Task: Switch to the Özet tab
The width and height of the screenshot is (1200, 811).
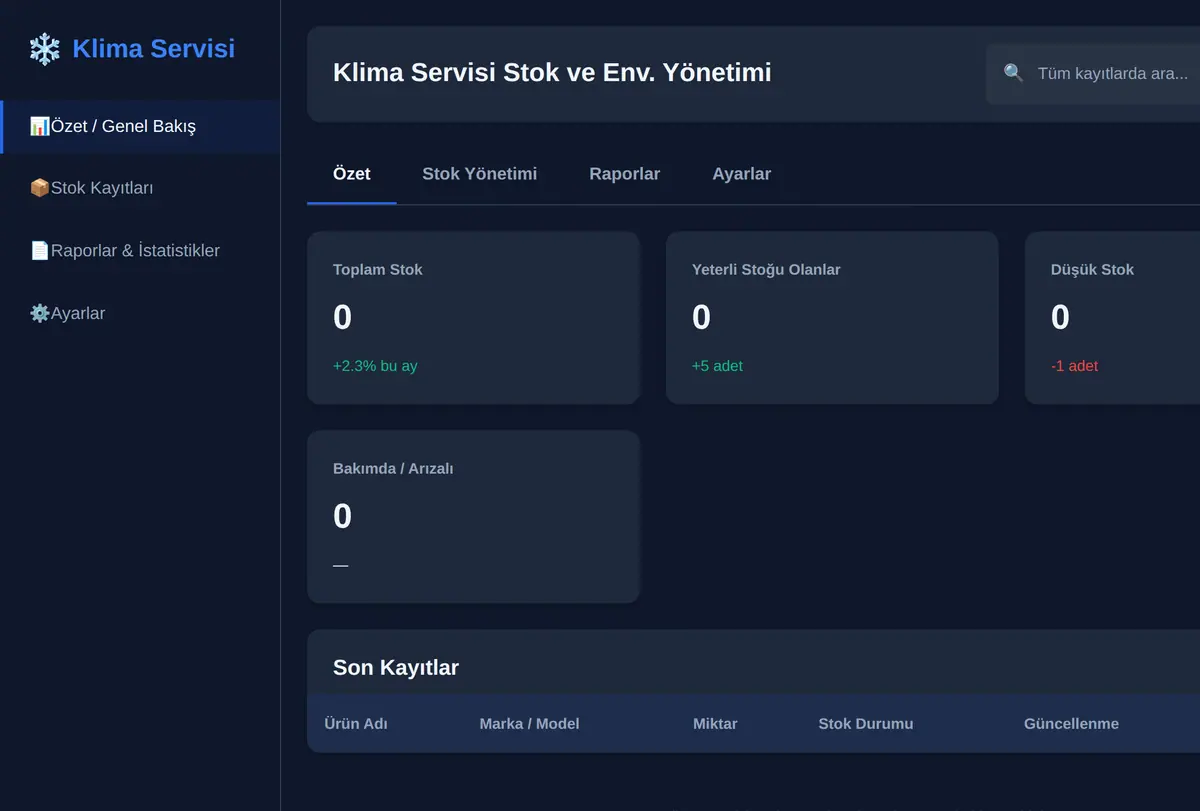Action: 352,174
